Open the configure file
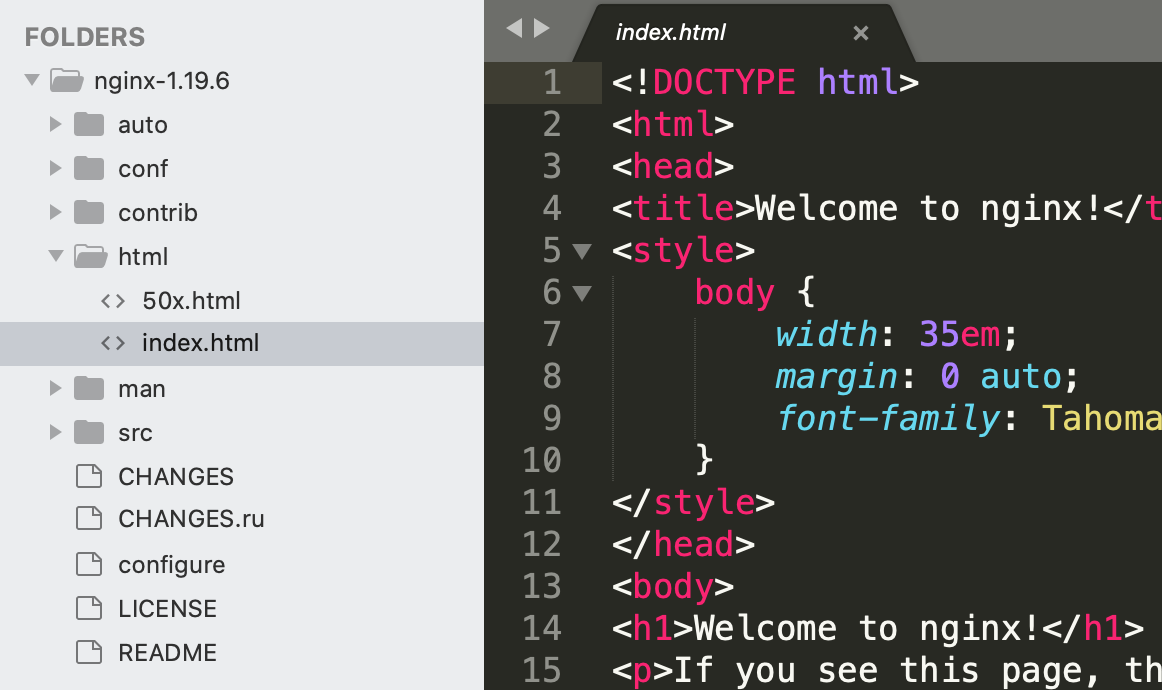The width and height of the screenshot is (1162, 690). pyautogui.click(x=171, y=565)
